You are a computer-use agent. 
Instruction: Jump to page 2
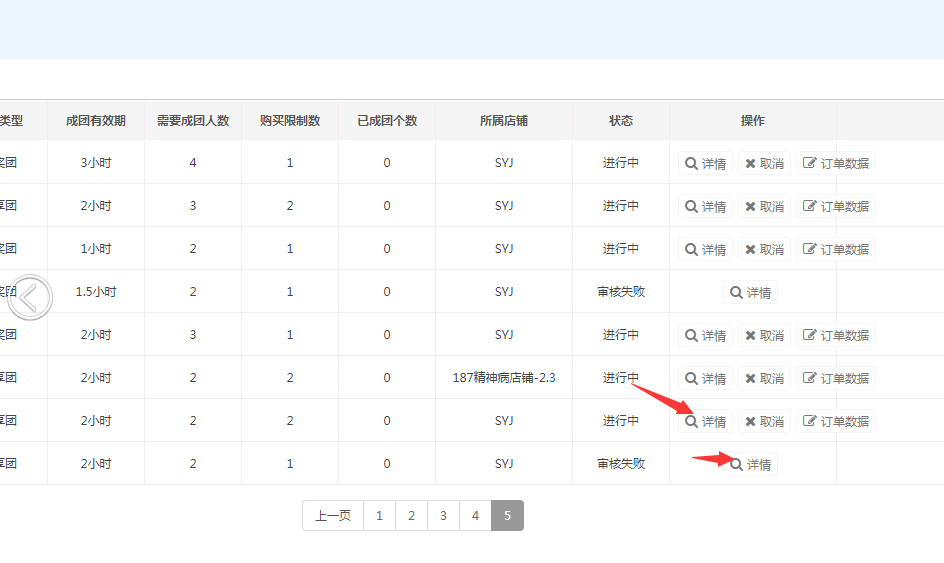411,516
